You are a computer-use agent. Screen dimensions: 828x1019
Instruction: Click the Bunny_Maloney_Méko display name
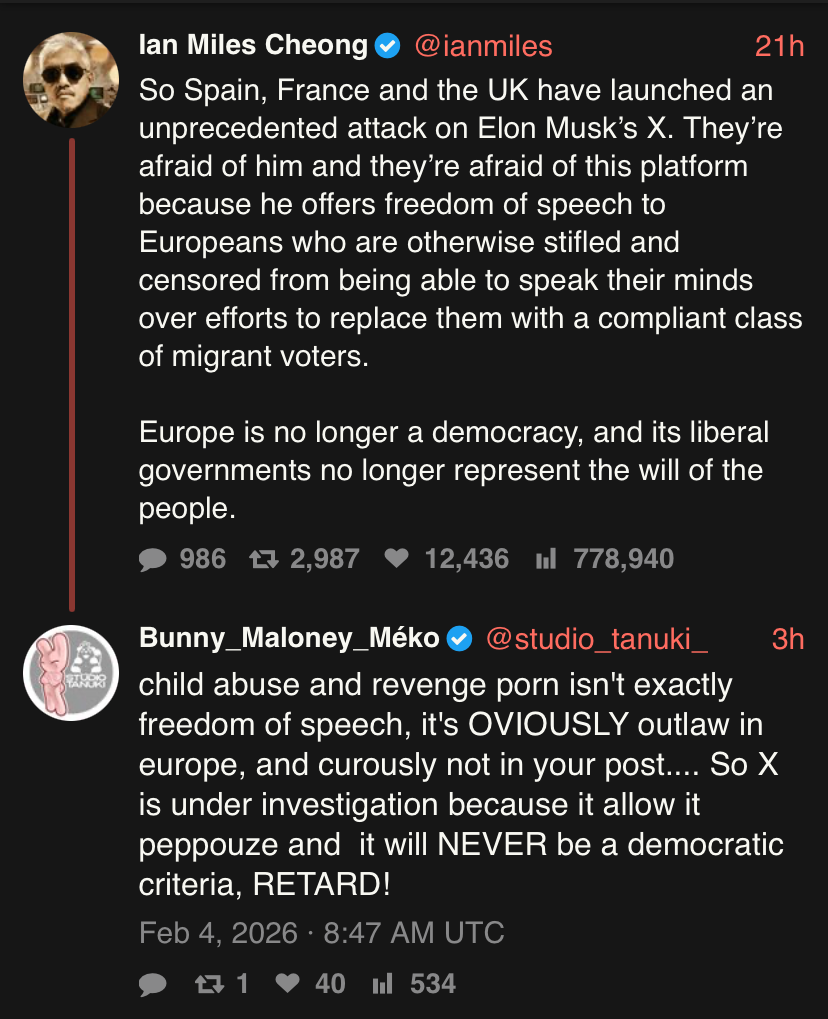point(289,638)
